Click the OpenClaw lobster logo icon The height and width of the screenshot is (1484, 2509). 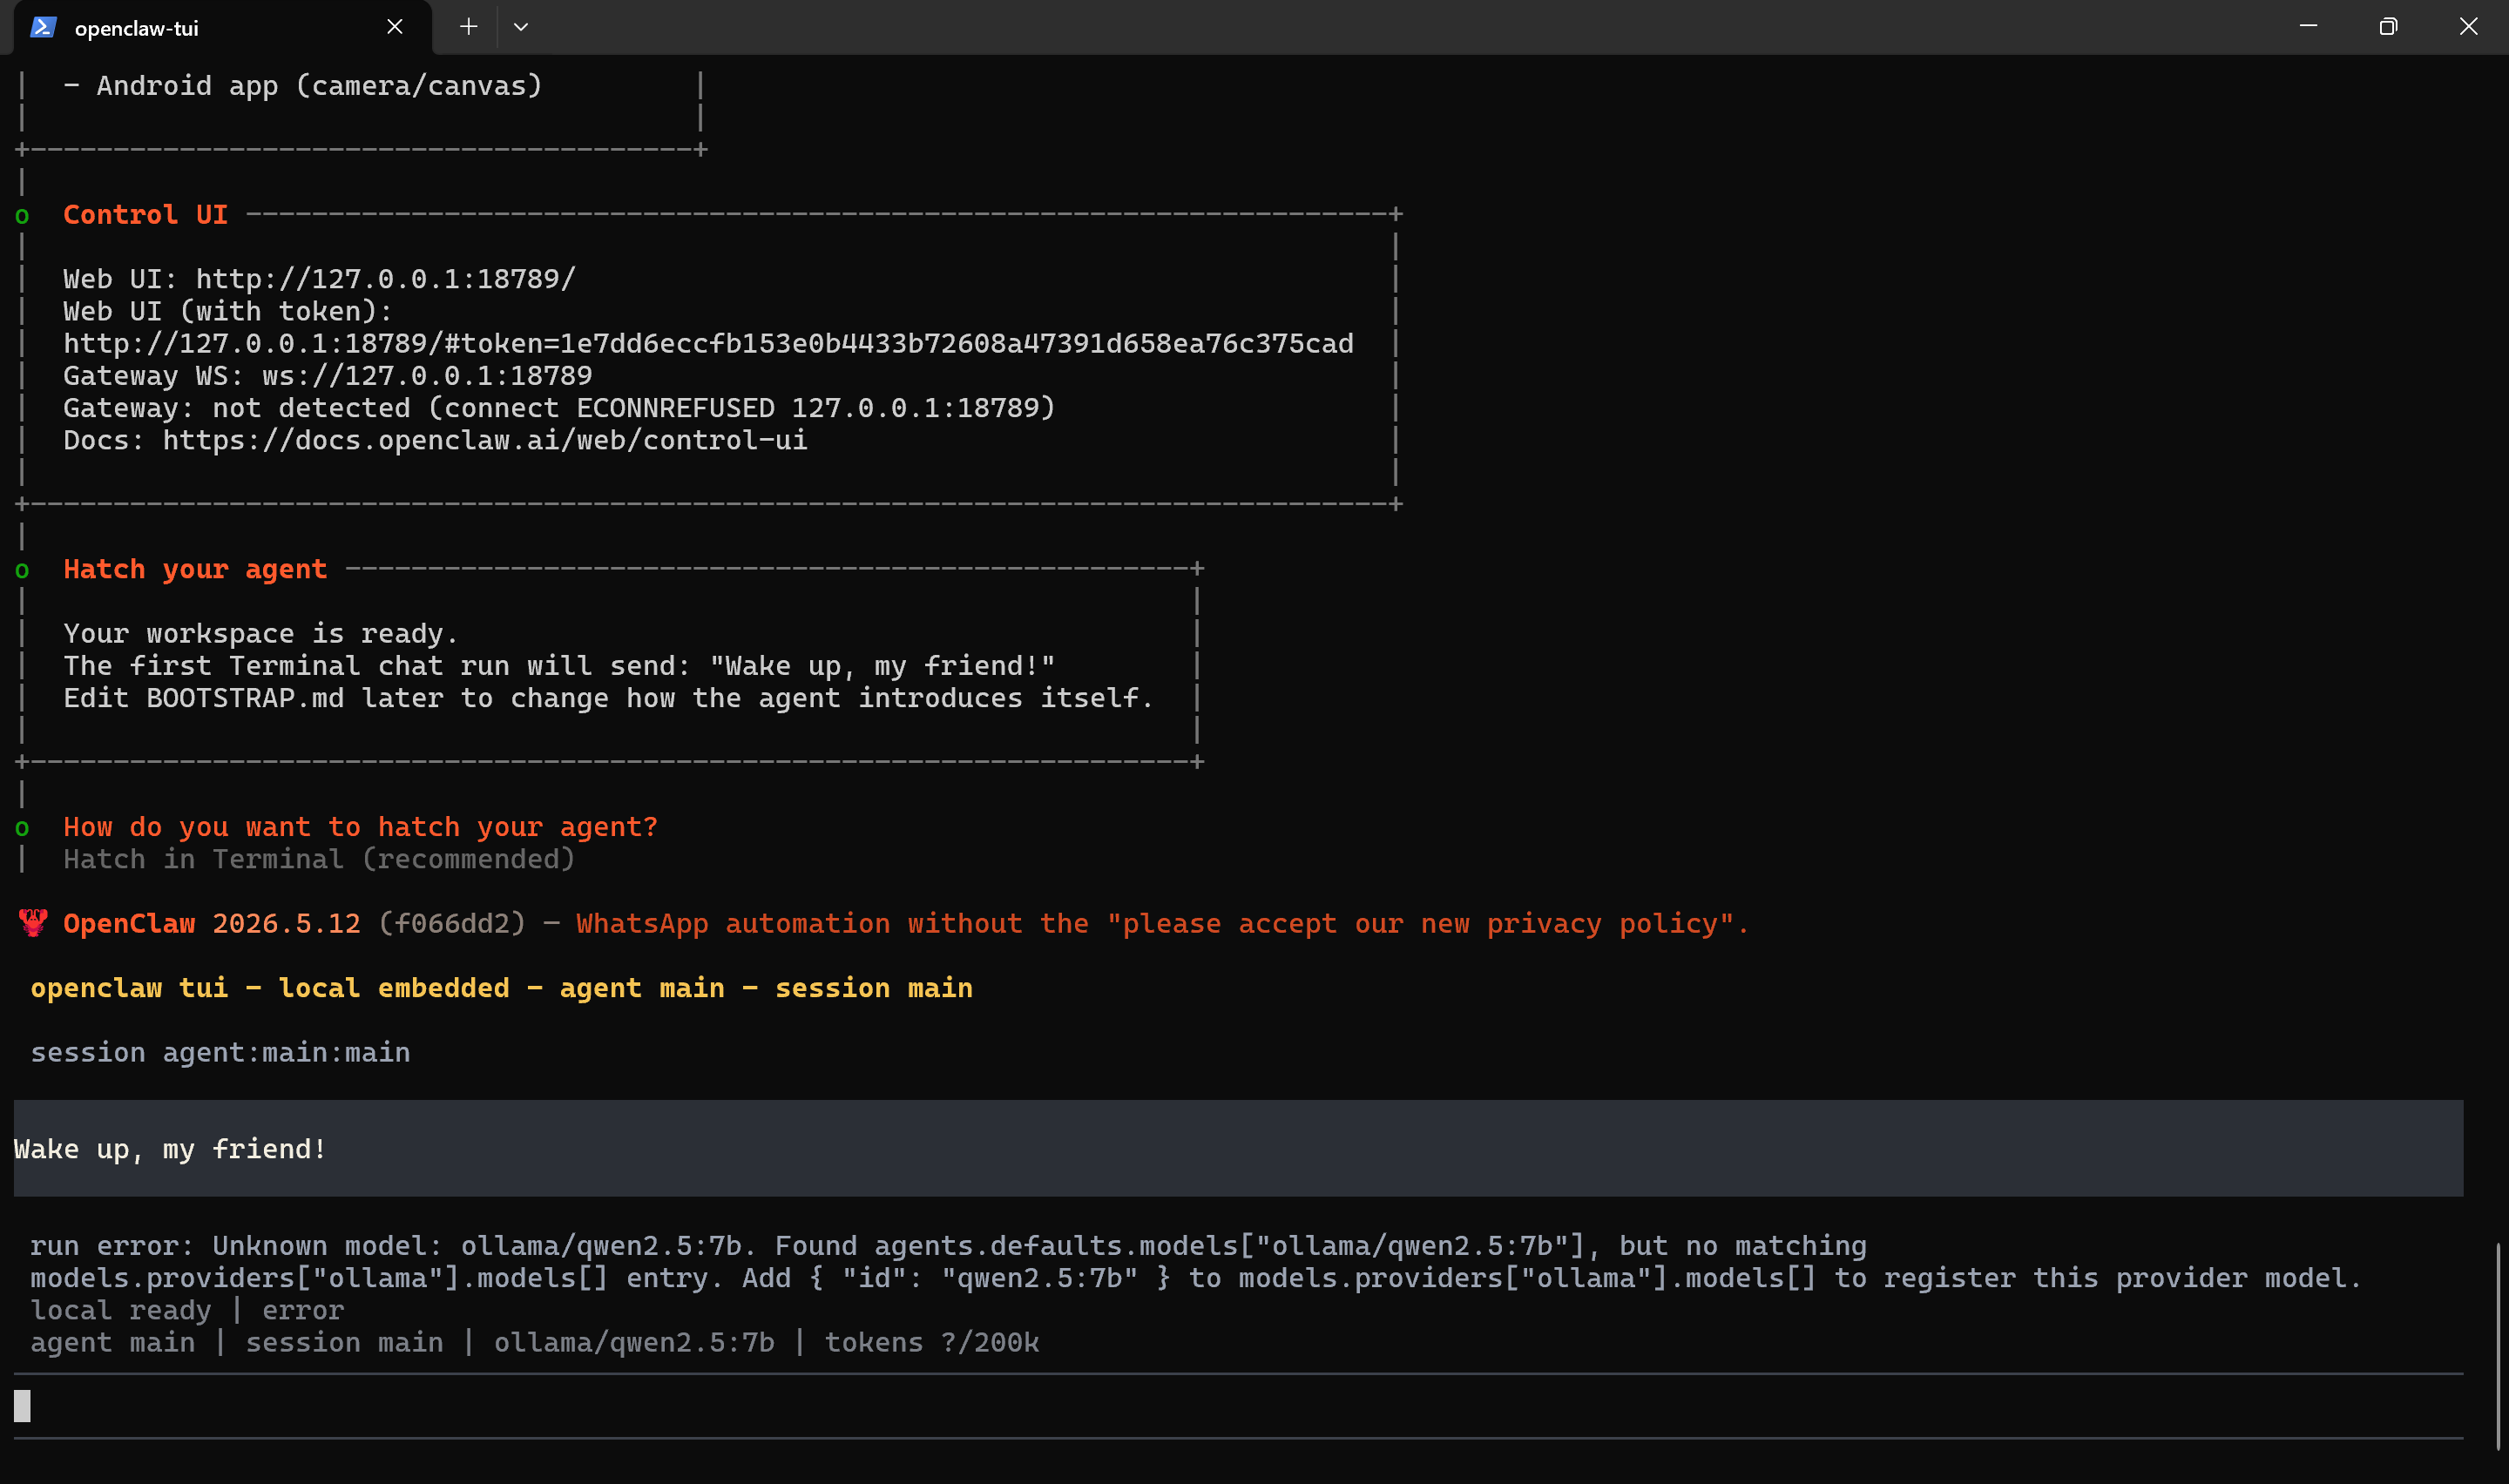[x=33, y=923]
